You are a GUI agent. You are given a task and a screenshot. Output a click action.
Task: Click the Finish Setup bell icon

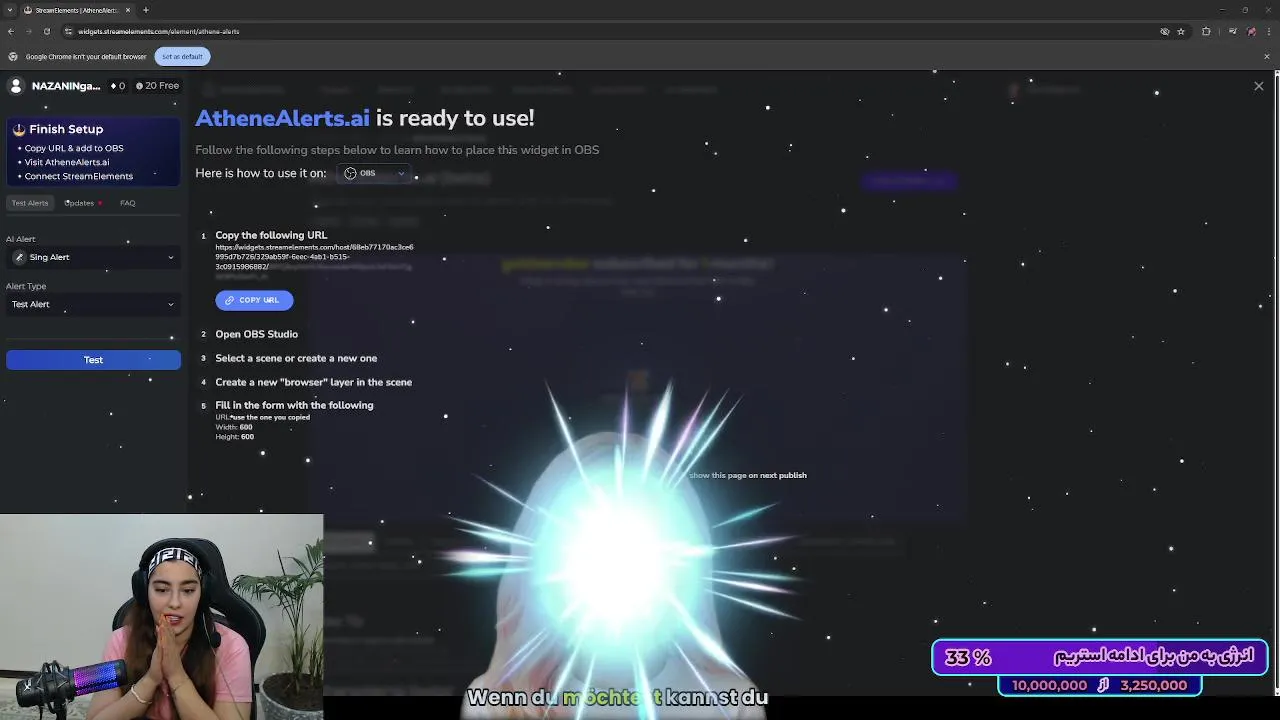pos(19,129)
